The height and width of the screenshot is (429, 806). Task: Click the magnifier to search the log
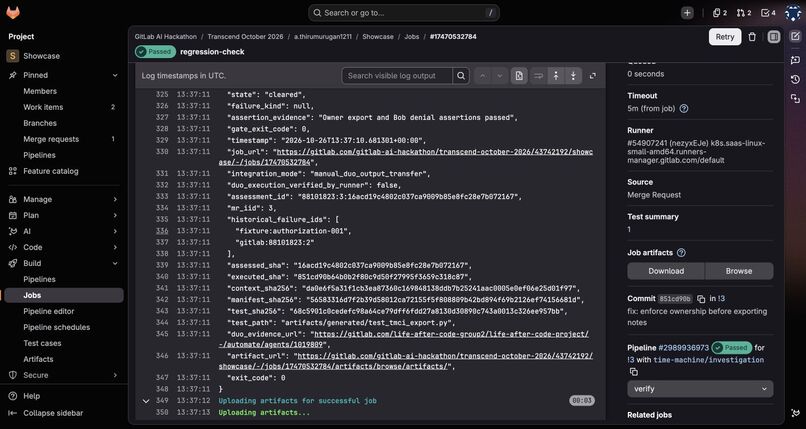tap(461, 76)
